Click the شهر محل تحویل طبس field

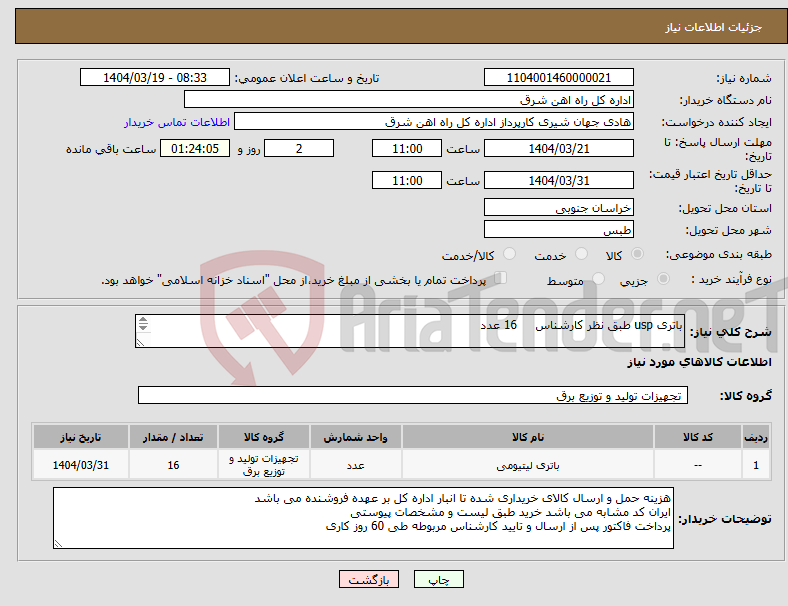[x=558, y=230]
